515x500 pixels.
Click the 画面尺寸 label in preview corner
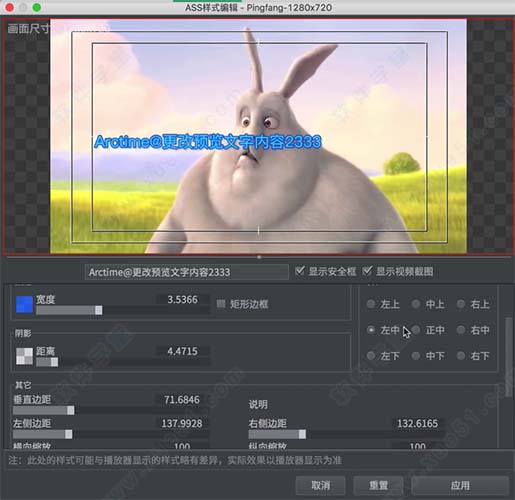click(x=29, y=29)
